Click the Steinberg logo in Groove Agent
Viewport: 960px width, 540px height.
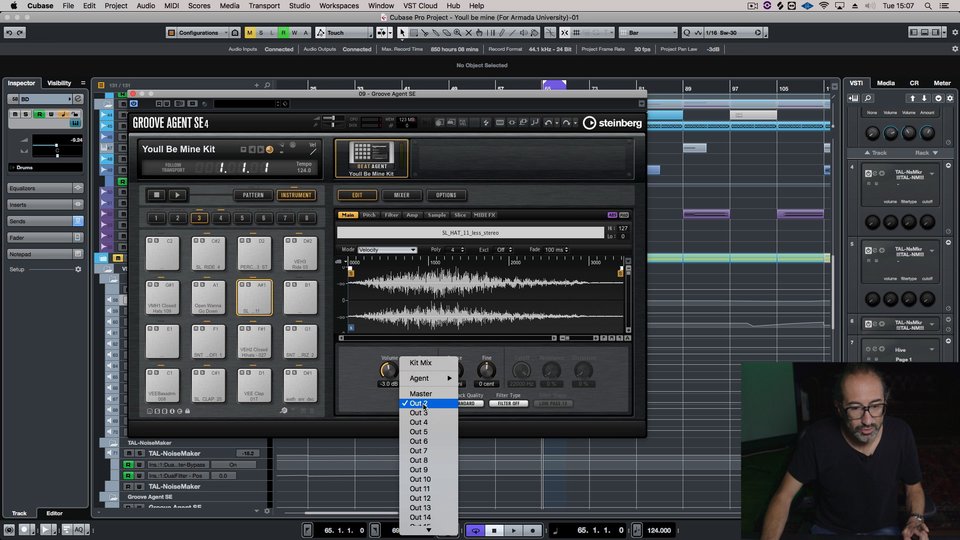click(612, 123)
